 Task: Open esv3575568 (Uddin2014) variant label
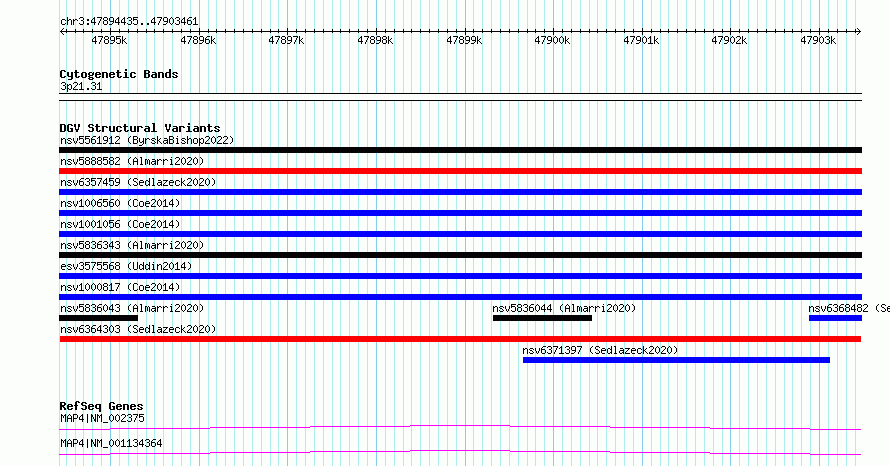[127, 266]
